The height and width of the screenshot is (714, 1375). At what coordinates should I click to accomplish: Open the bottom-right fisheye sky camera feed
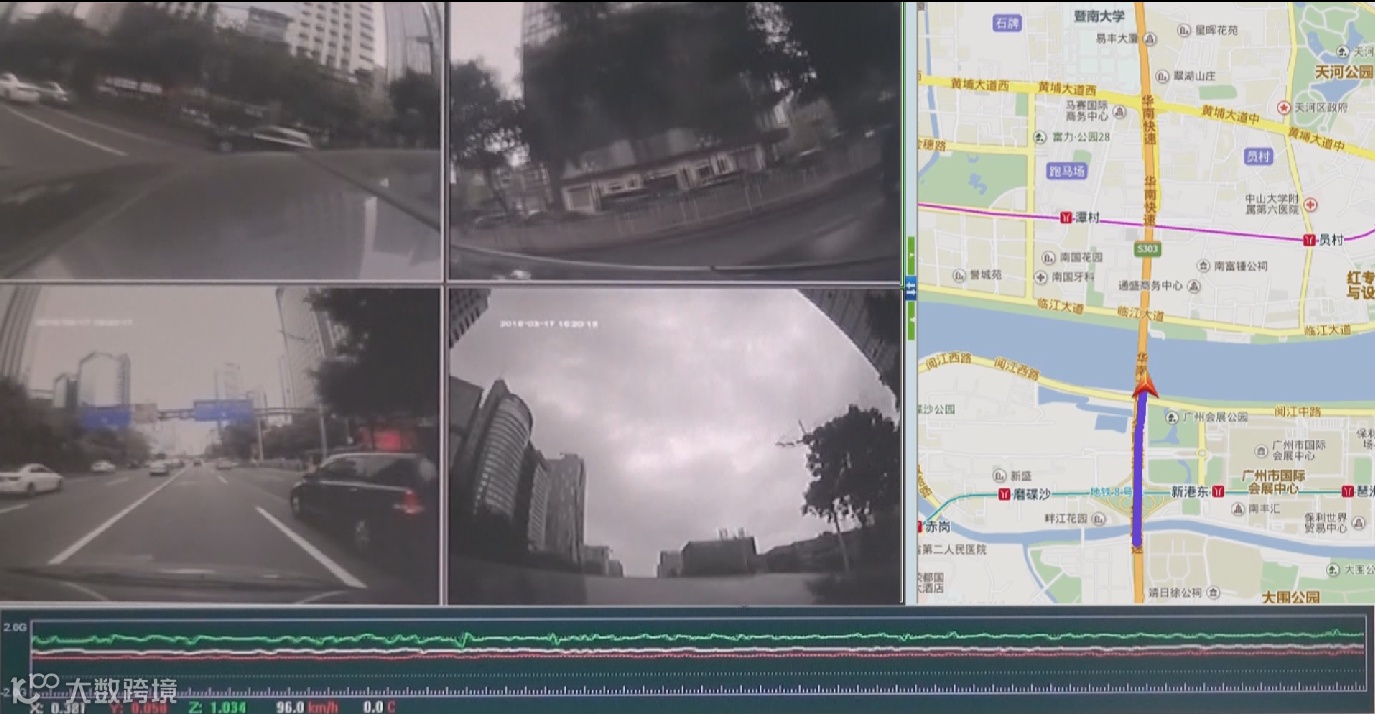click(x=674, y=446)
